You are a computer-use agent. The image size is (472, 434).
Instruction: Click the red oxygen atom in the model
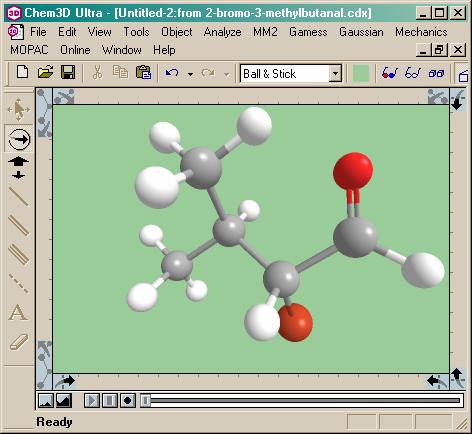[x=353, y=171]
